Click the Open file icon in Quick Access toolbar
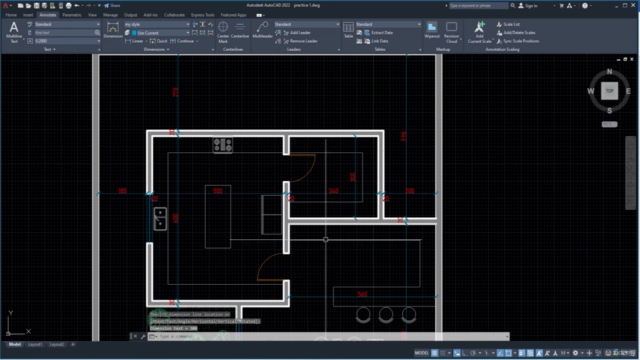This screenshot has width=640, height=360. pyautogui.click(x=28, y=6)
